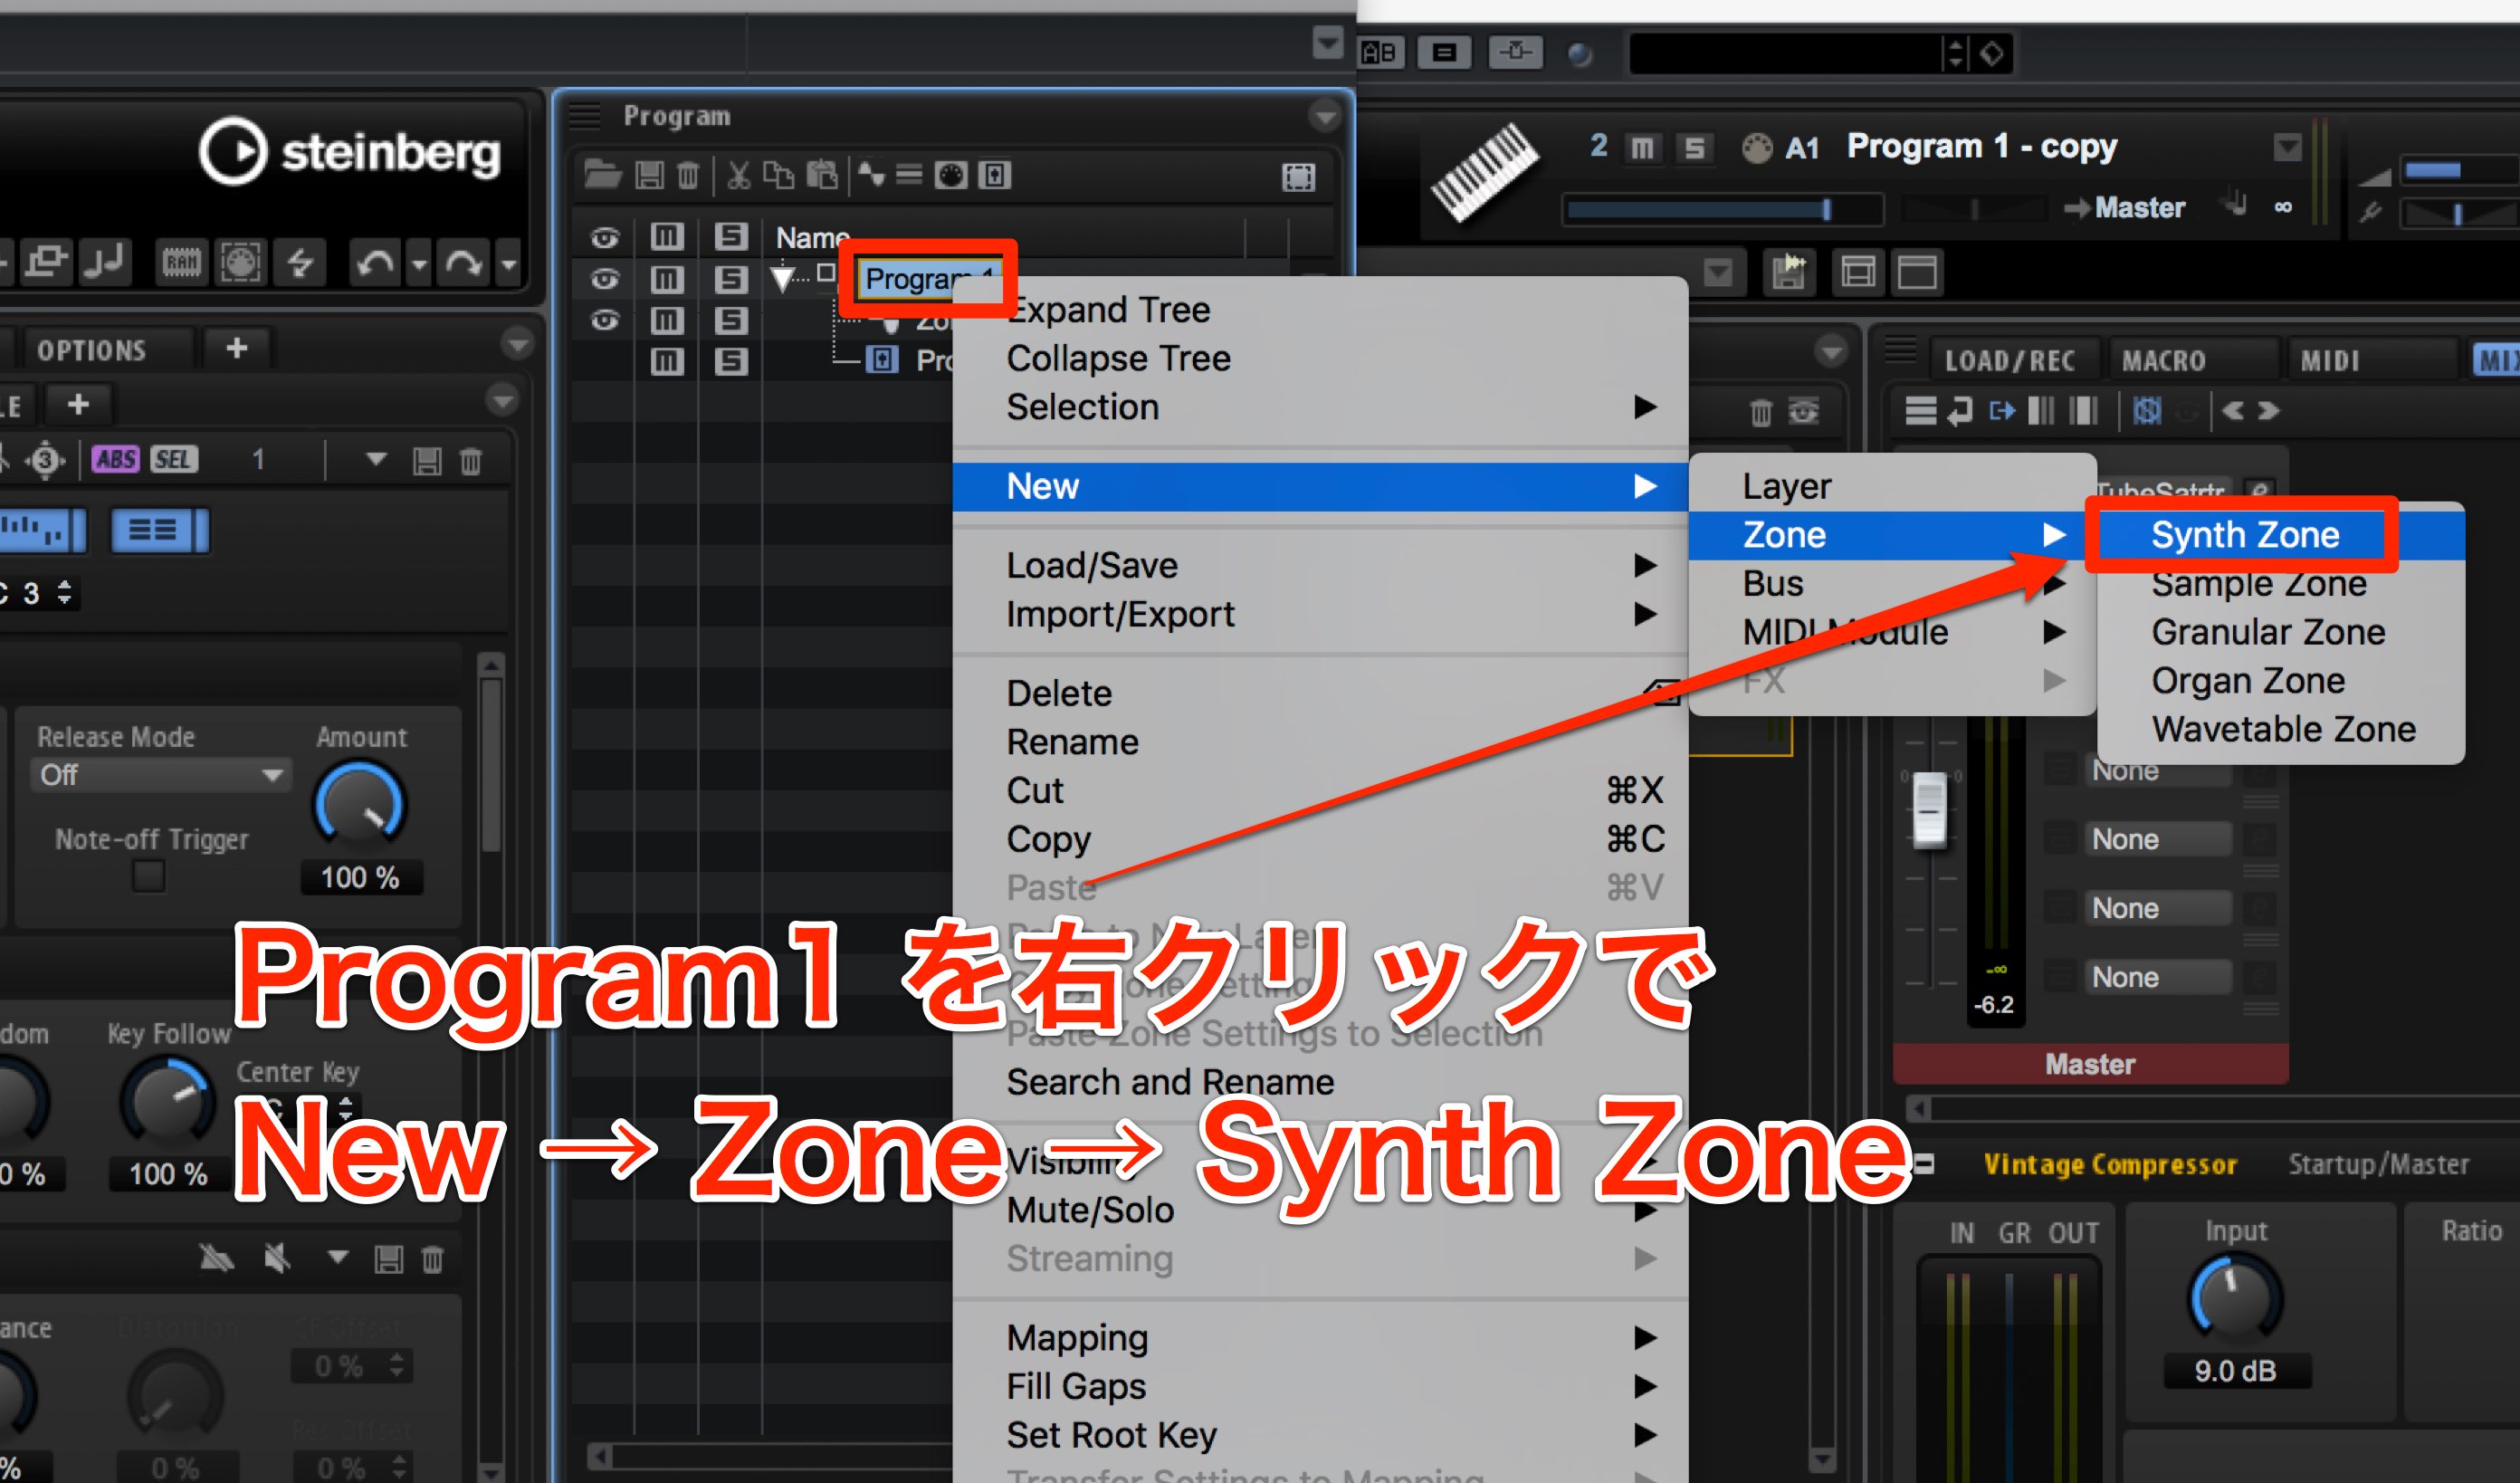Screen dimensions: 2520x1483
Task: Open the Release Mode dropdown
Action: pos(160,775)
